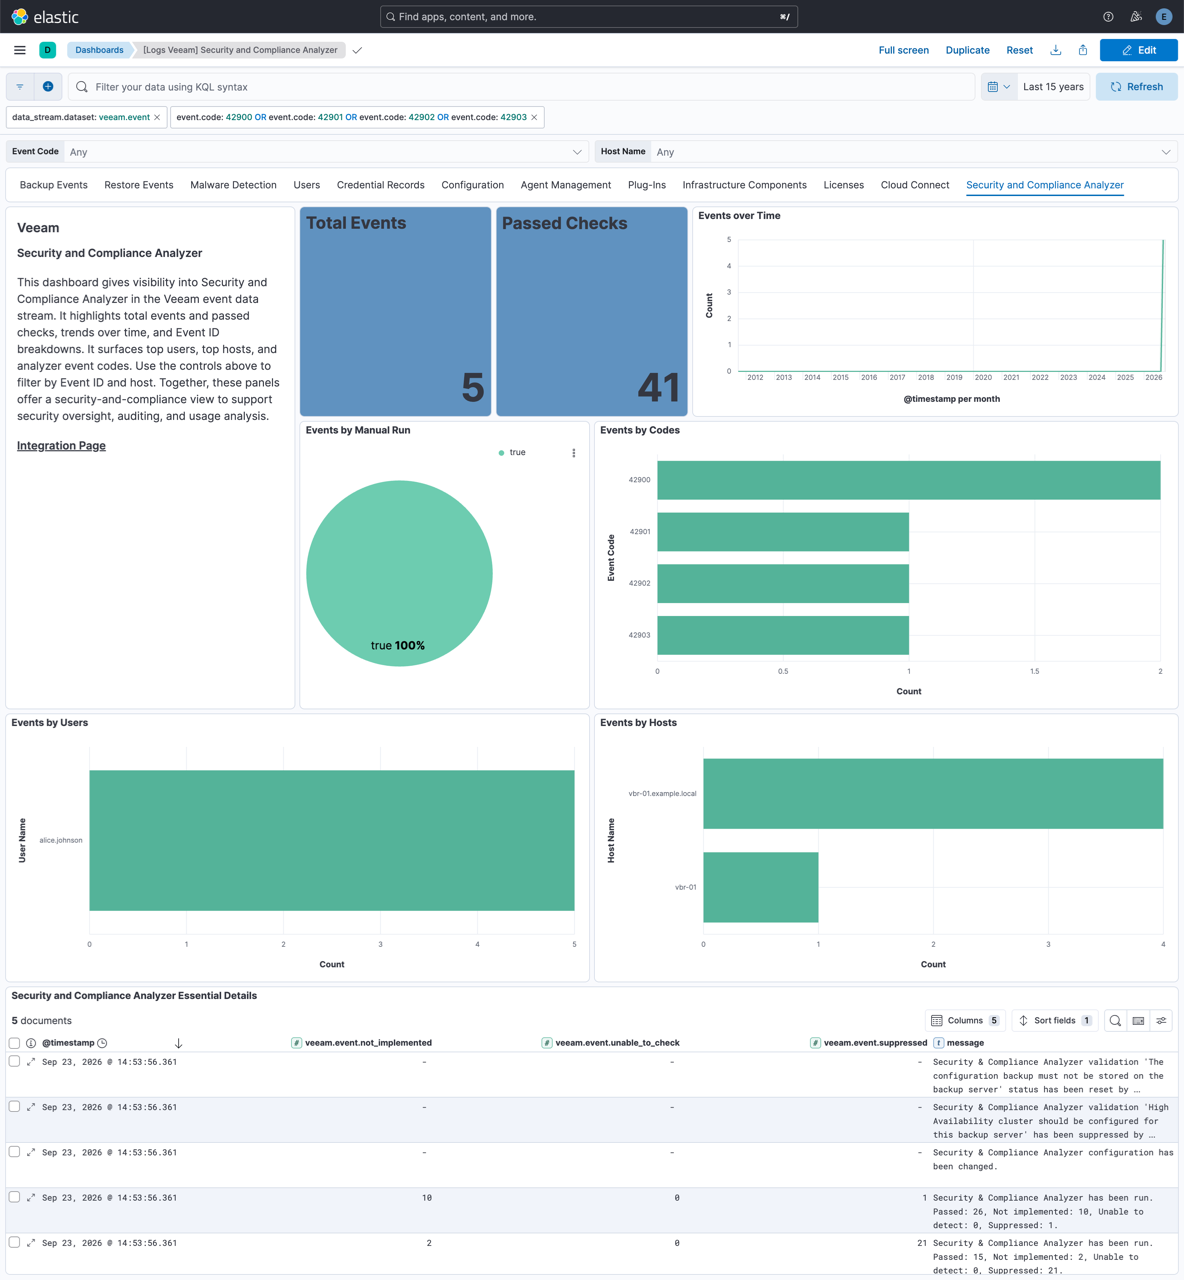Open the newsfeed notifications icon

point(1136,17)
